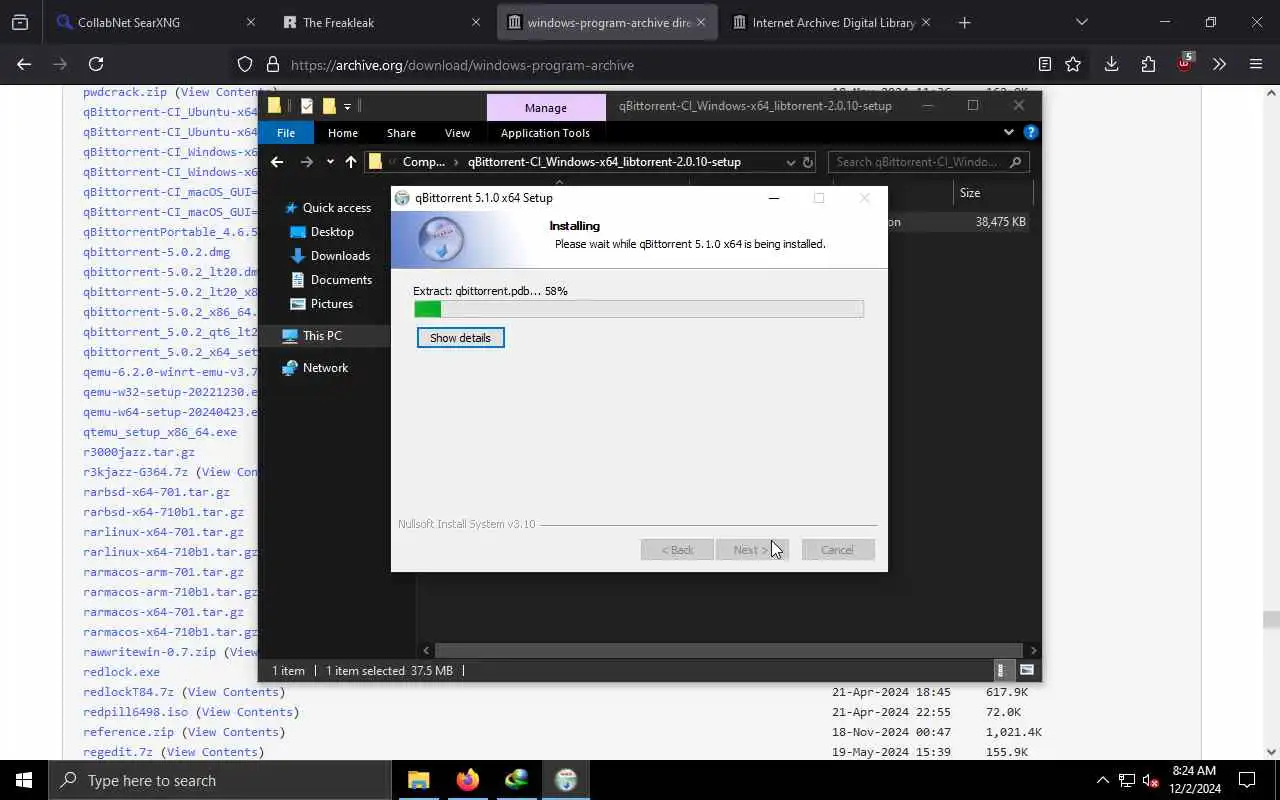Open Application Tools ribbon tab
1280x800 pixels.
click(x=545, y=133)
